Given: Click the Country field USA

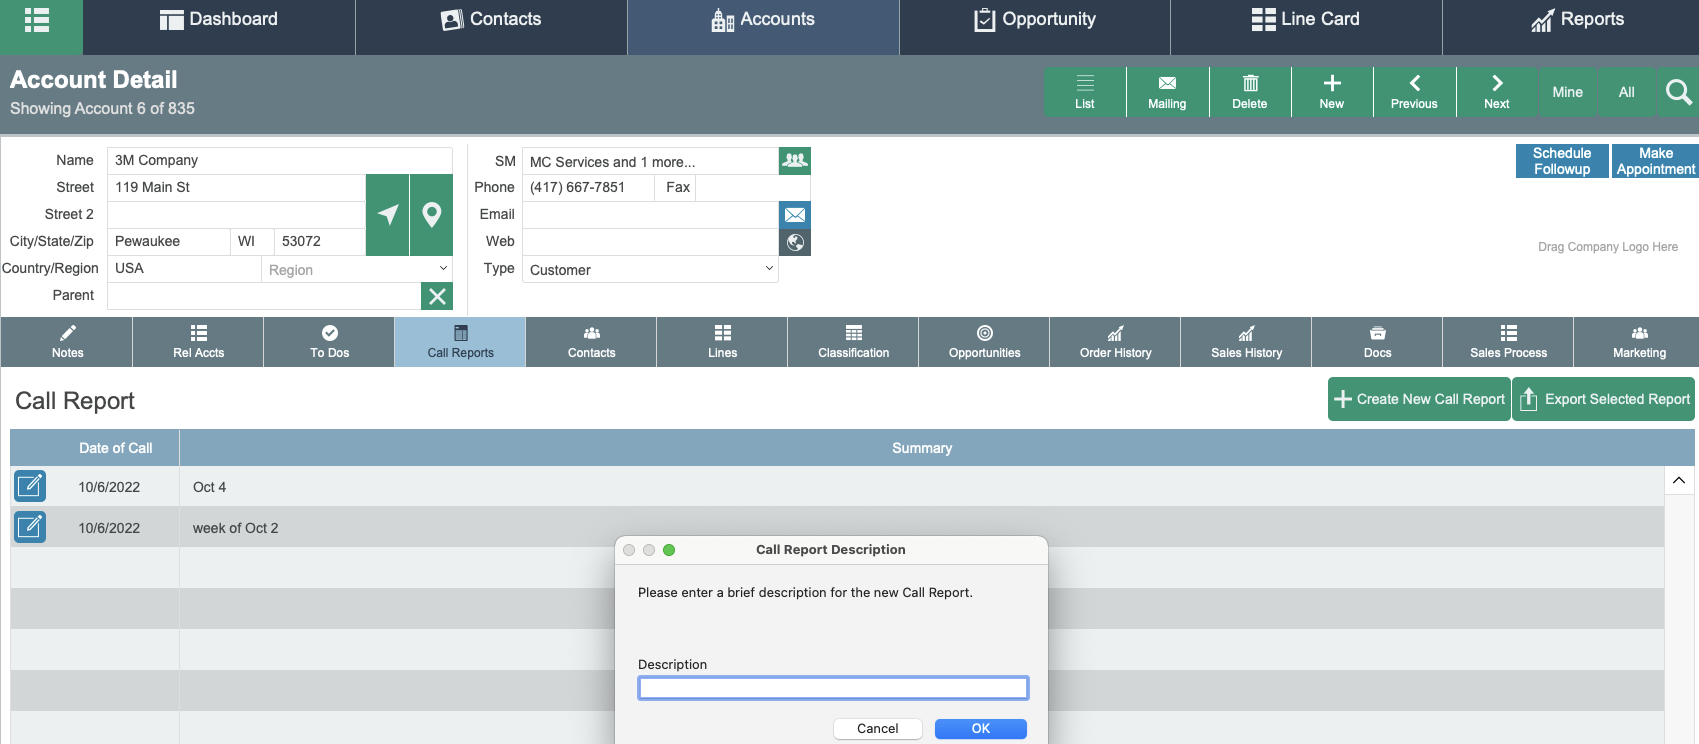Looking at the screenshot, I should click(184, 268).
